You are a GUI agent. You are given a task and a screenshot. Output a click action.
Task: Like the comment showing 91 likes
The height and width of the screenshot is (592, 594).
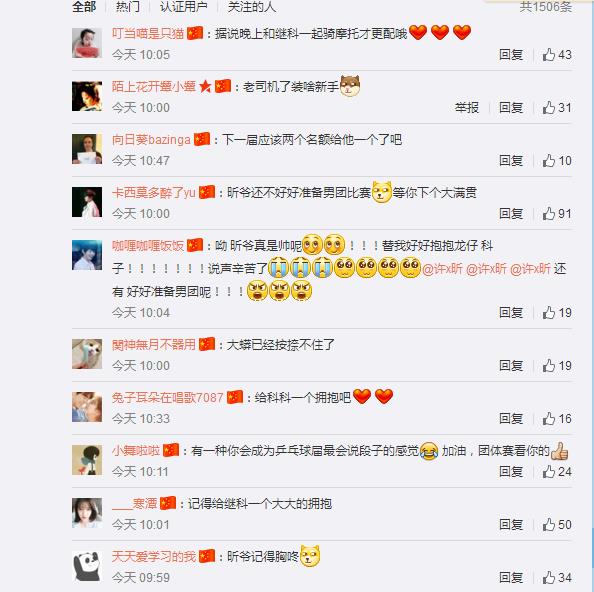[557, 214]
